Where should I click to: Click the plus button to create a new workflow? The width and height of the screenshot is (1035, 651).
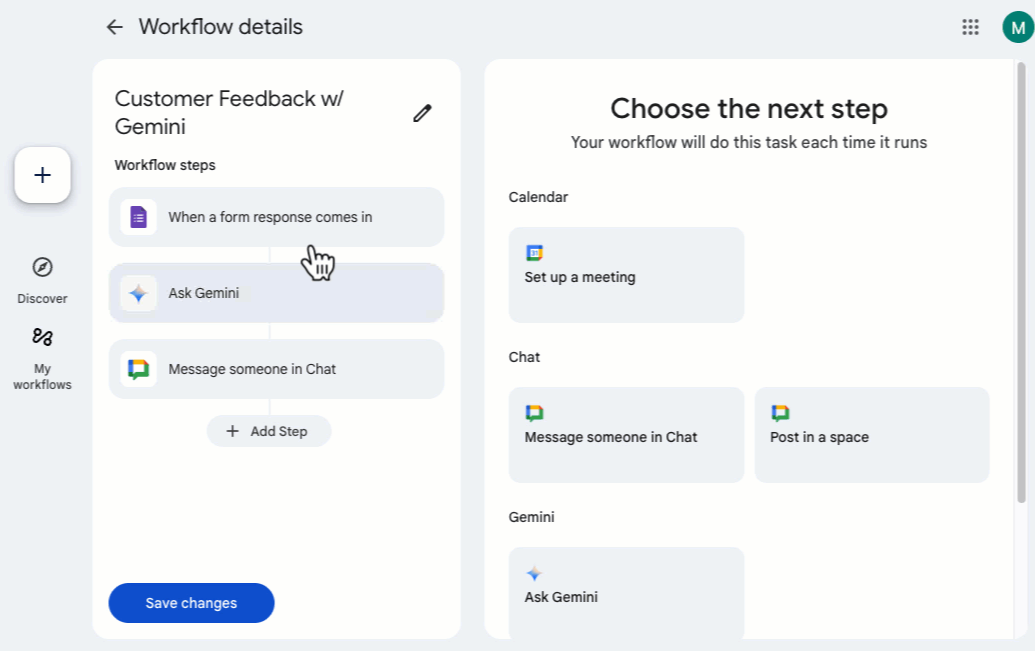(42, 175)
